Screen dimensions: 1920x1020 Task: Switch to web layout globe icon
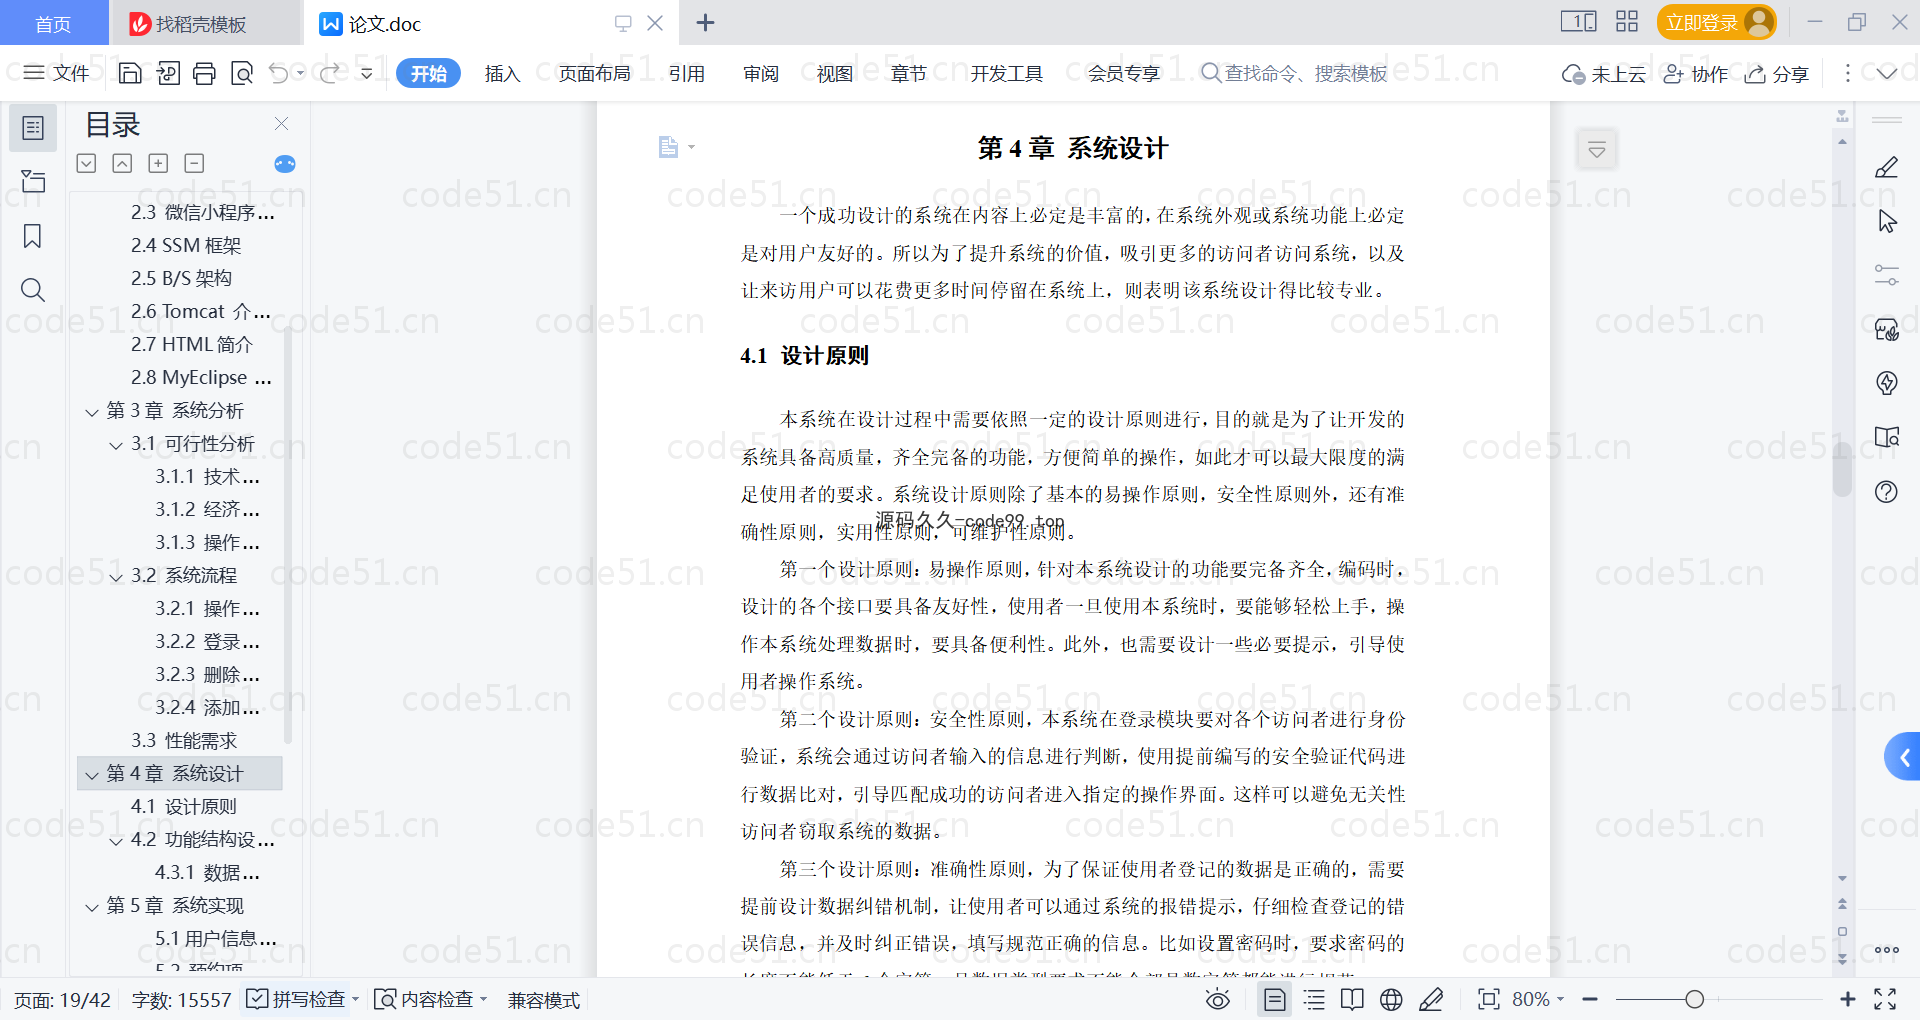(1391, 999)
